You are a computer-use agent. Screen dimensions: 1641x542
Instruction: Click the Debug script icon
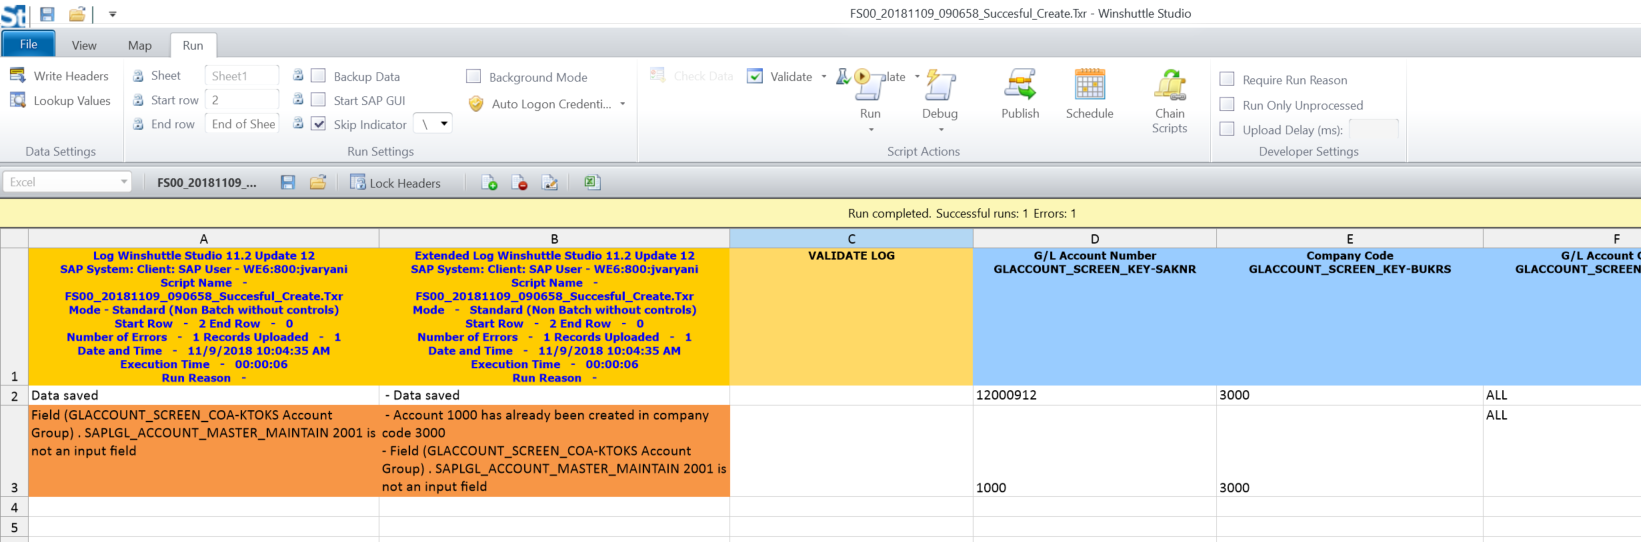click(939, 86)
